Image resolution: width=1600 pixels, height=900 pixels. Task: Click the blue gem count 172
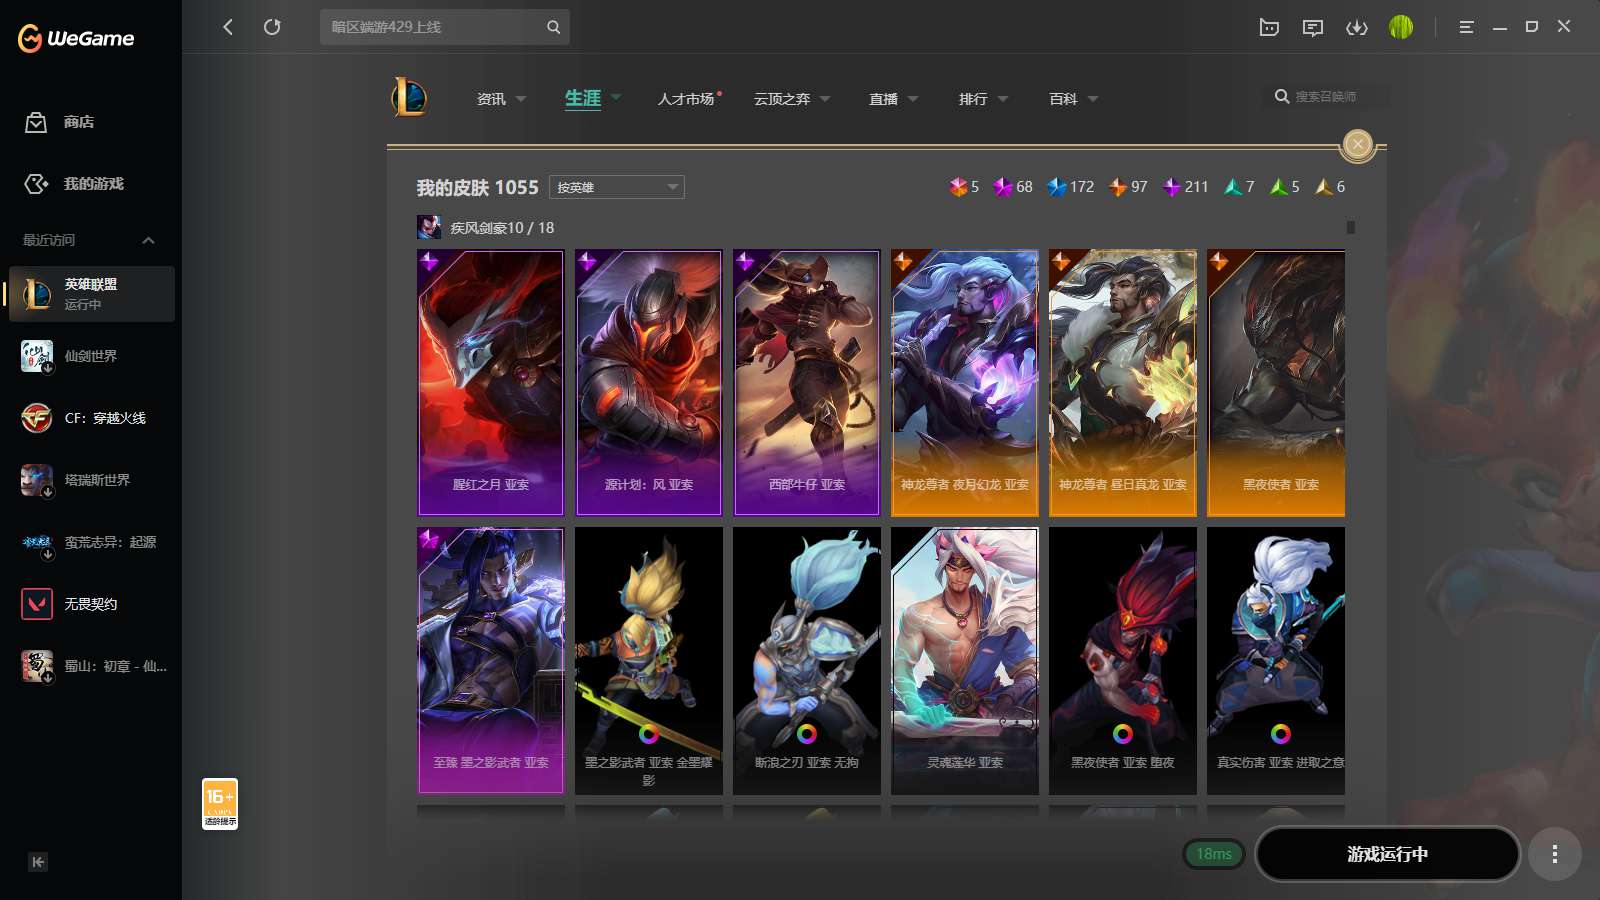[x=1070, y=187]
